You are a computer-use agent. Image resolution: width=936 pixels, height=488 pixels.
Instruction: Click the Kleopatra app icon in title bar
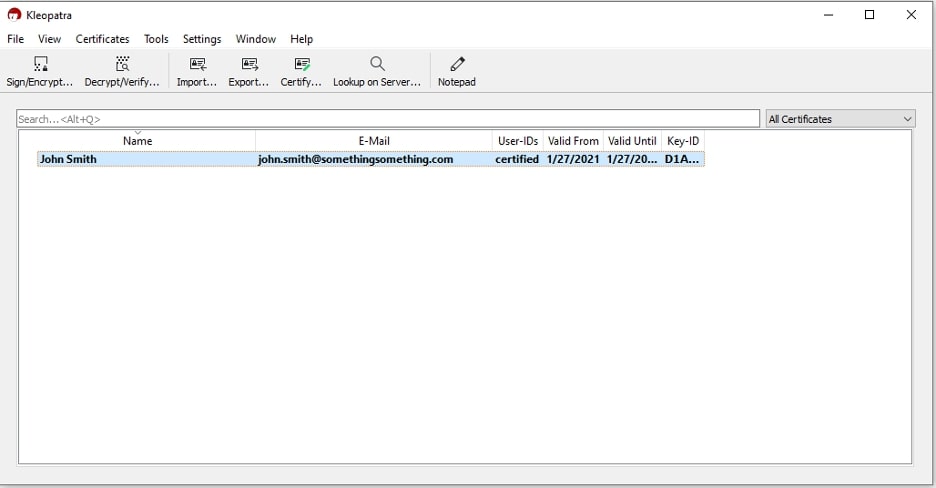click(14, 15)
